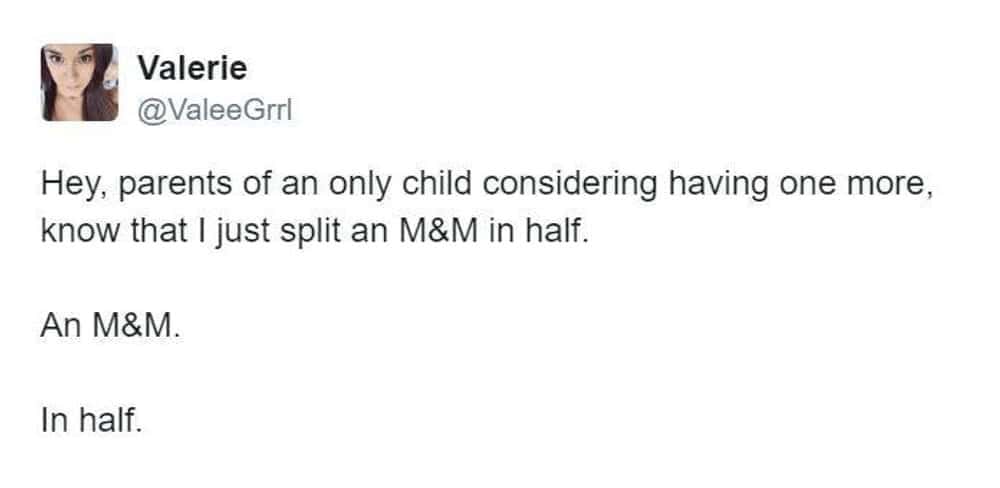Click the standalone "An M&M." line

[x=111, y=326]
